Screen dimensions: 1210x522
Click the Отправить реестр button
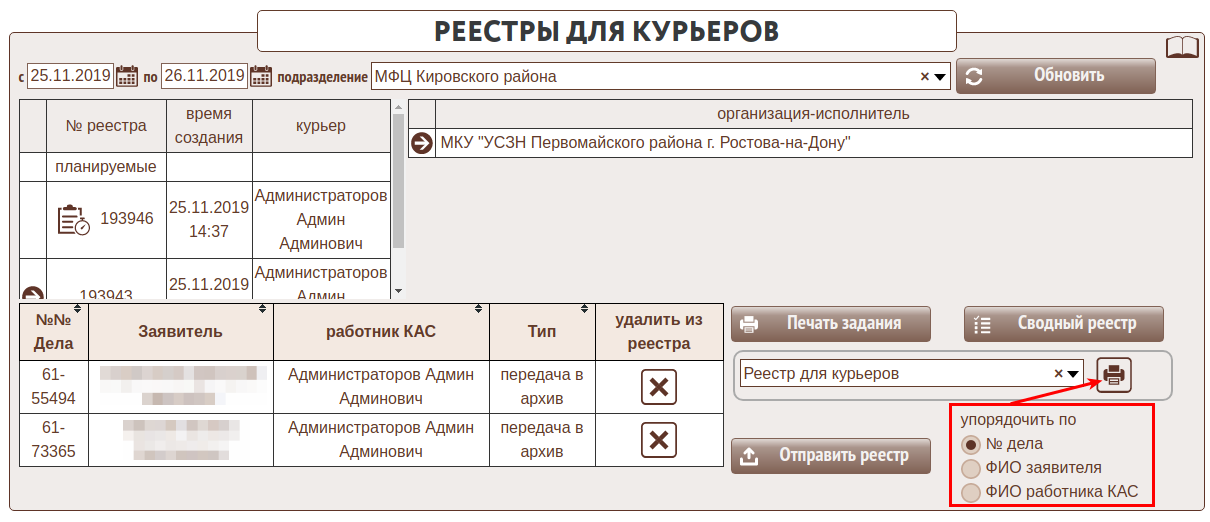[x=831, y=456]
